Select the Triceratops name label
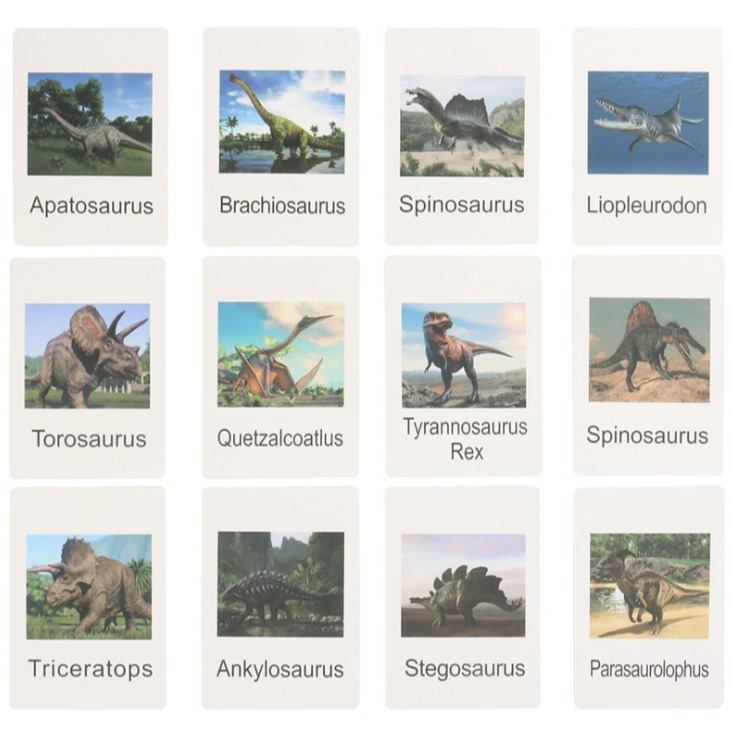731x731 pixels. pyautogui.click(x=90, y=669)
